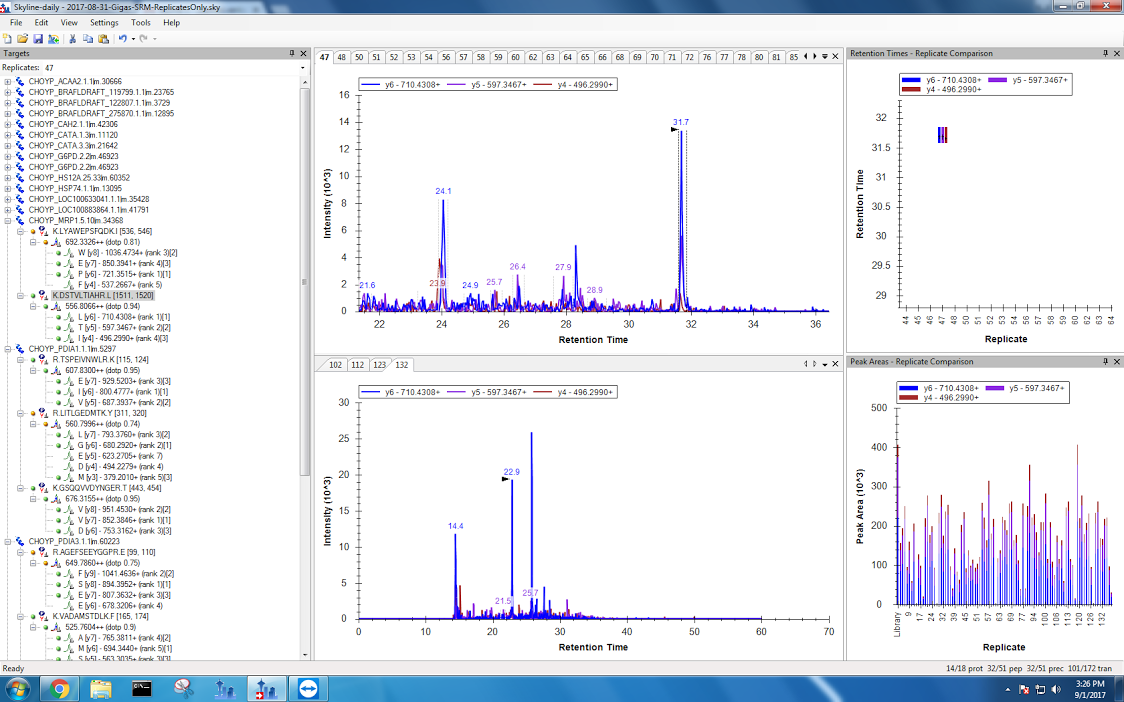Open the chromatogram tab list dropdown
This screenshot has height=702, width=1124.
(x=824, y=57)
